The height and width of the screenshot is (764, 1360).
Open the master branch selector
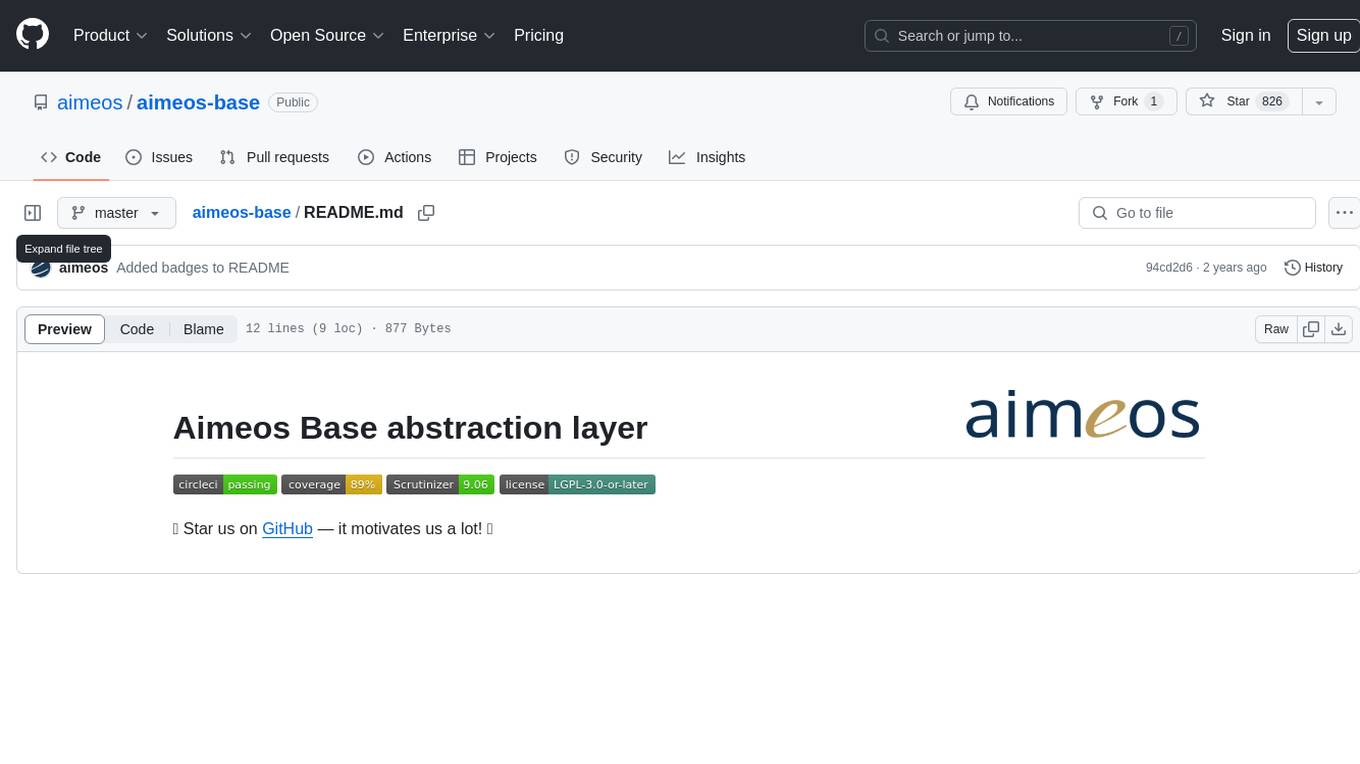click(x=116, y=213)
